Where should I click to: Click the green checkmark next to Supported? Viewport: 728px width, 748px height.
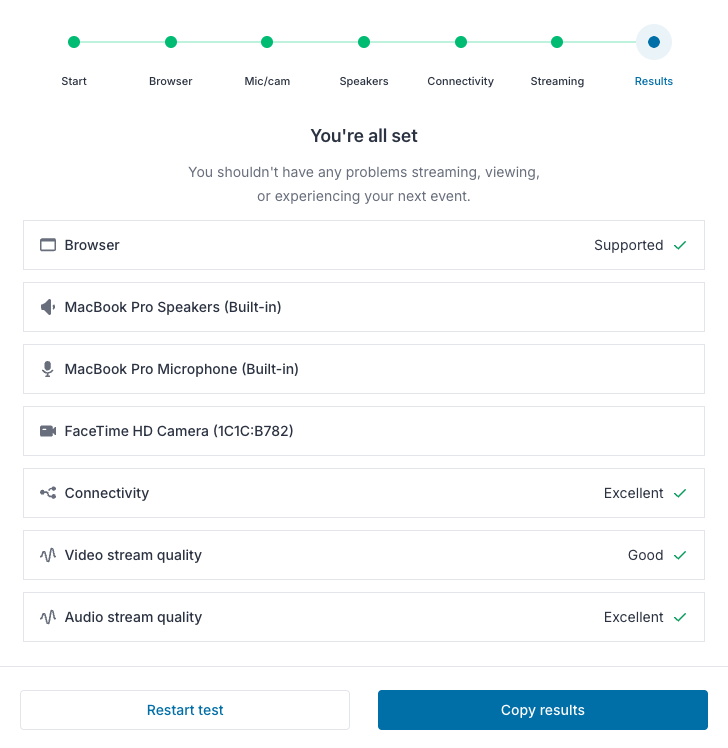pos(680,245)
